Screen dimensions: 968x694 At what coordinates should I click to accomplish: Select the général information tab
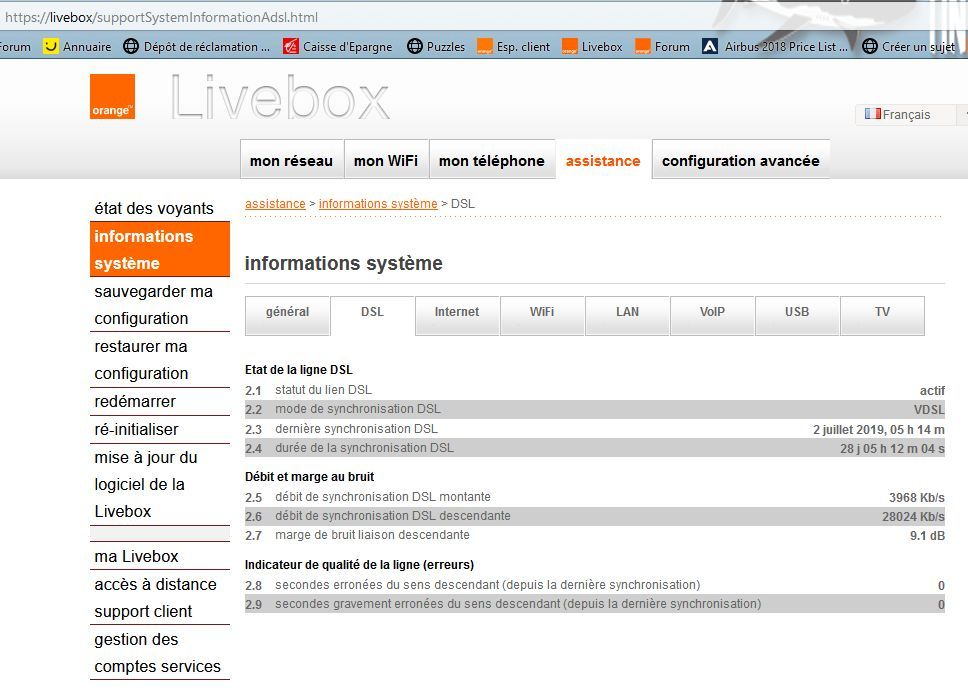[x=287, y=312]
